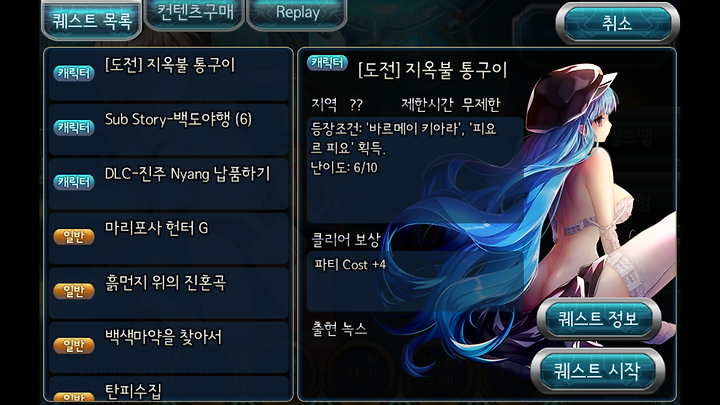
Task: Click the 취소 cancel button
Action: pos(617,23)
